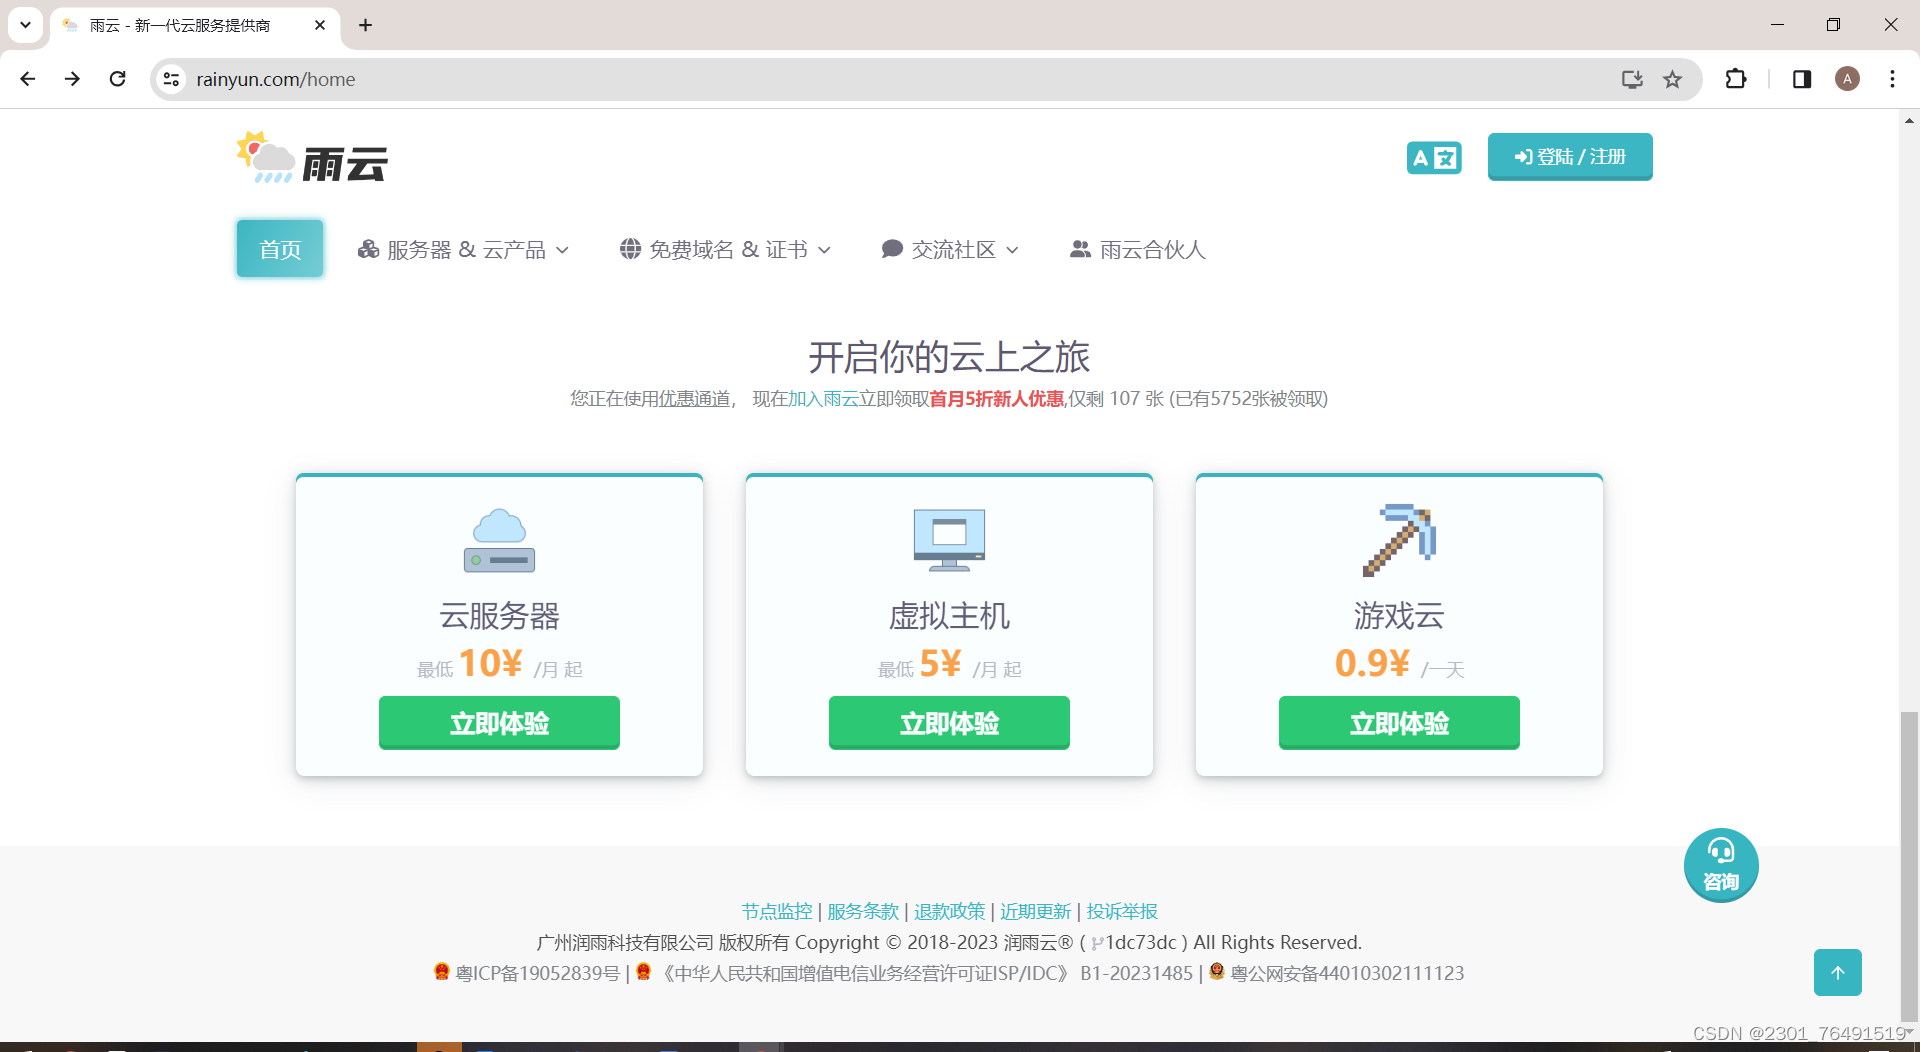Screen dimensions: 1921x1052
Task: Open the 咨询 support chat button
Action: pyautogui.click(x=1721, y=865)
